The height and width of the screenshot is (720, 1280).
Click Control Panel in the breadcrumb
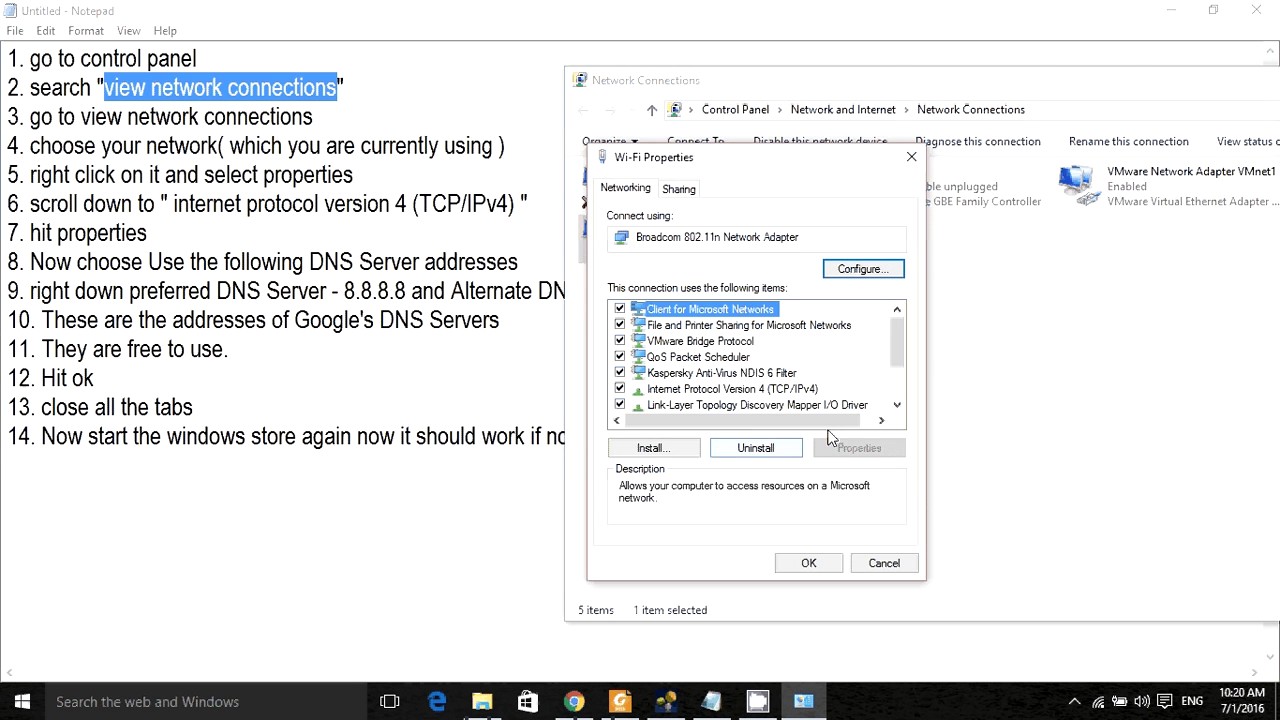(735, 110)
